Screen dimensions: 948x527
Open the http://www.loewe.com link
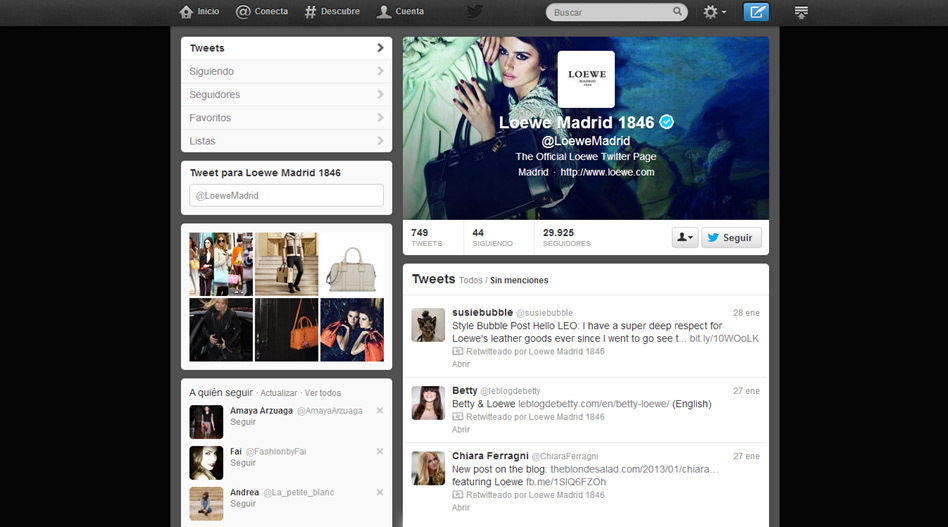pos(607,172)
